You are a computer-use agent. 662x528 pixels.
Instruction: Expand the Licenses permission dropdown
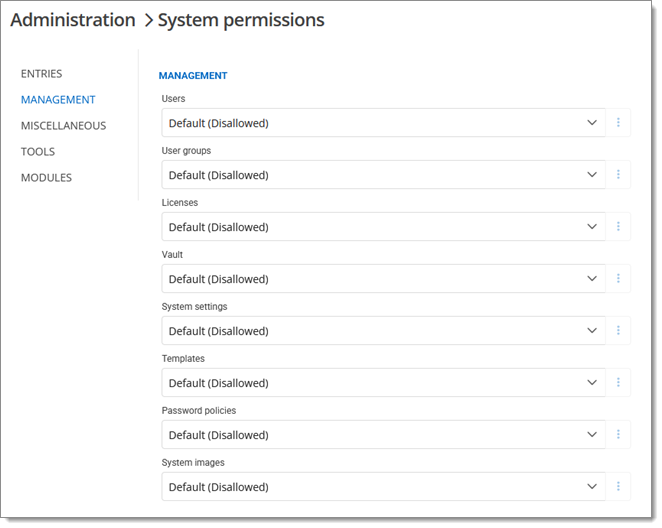coord(383,227)
